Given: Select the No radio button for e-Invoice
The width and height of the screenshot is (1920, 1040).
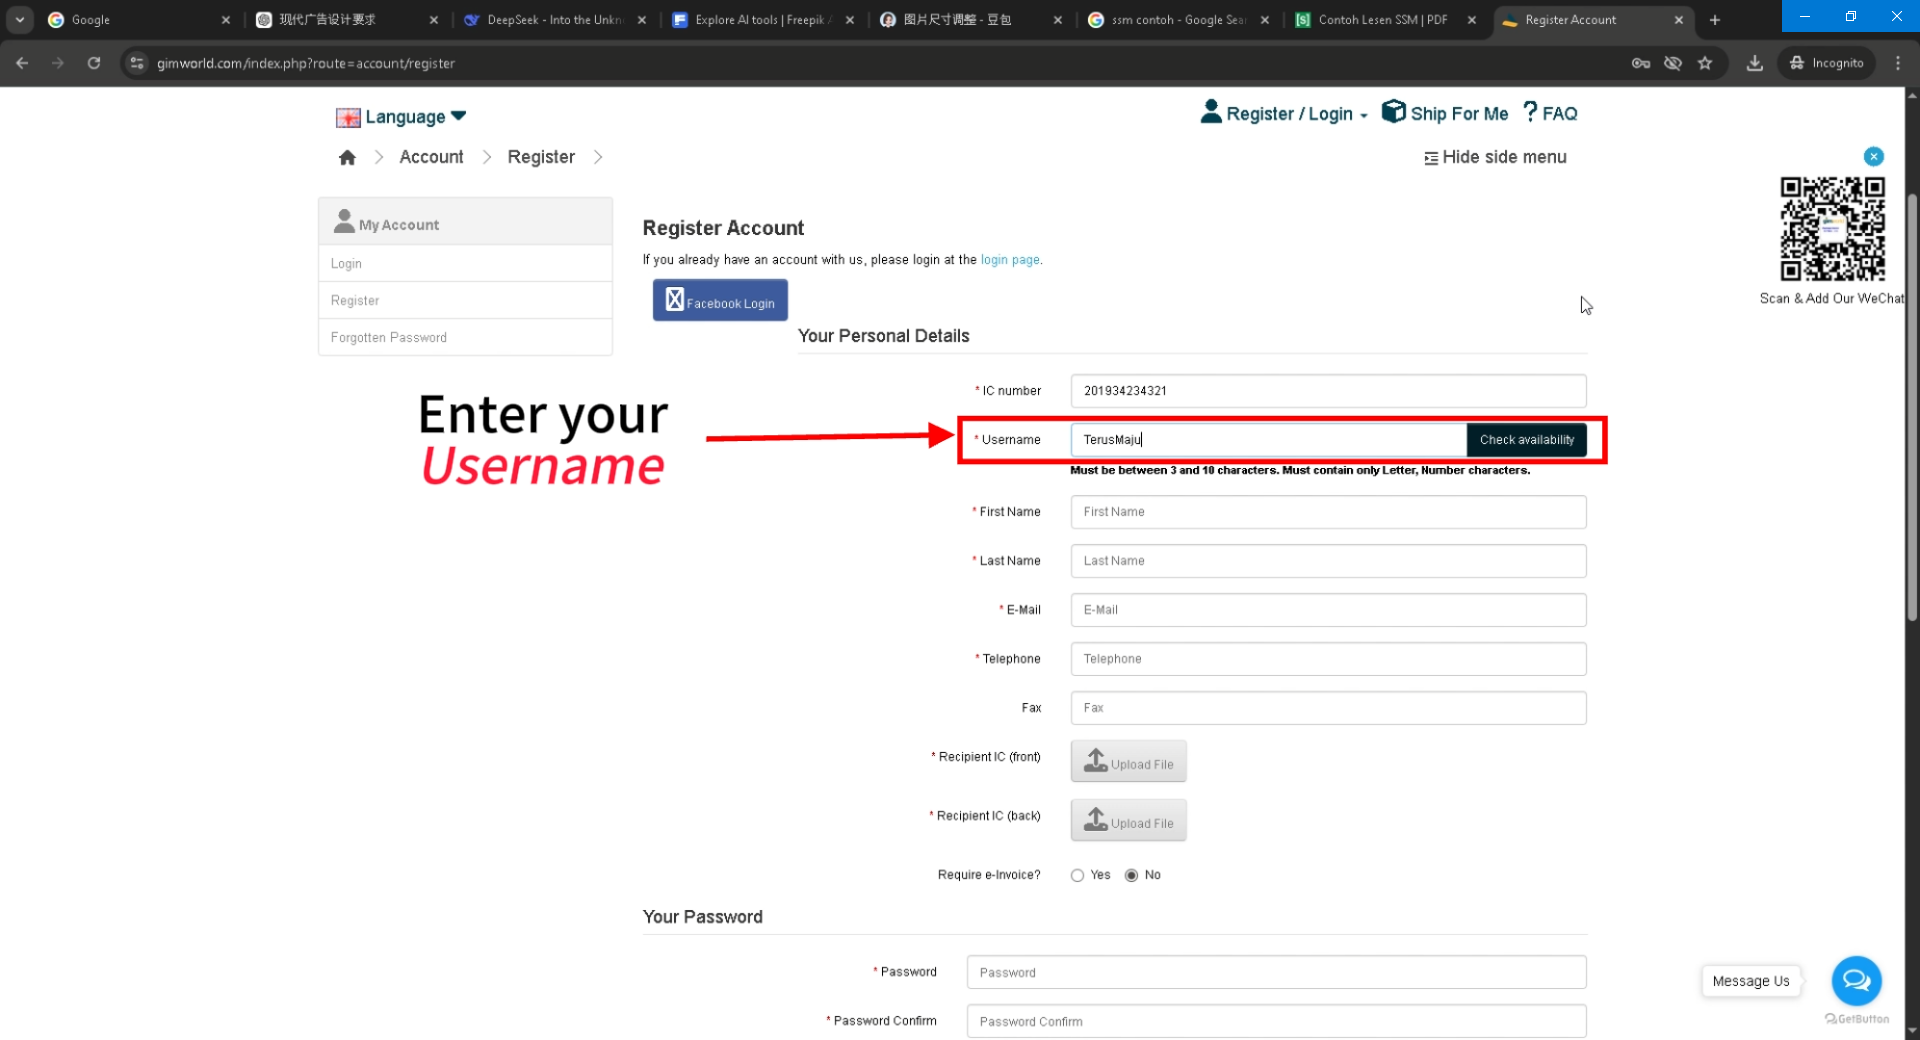Looking at the screenshot, I should pos(1131,875).
